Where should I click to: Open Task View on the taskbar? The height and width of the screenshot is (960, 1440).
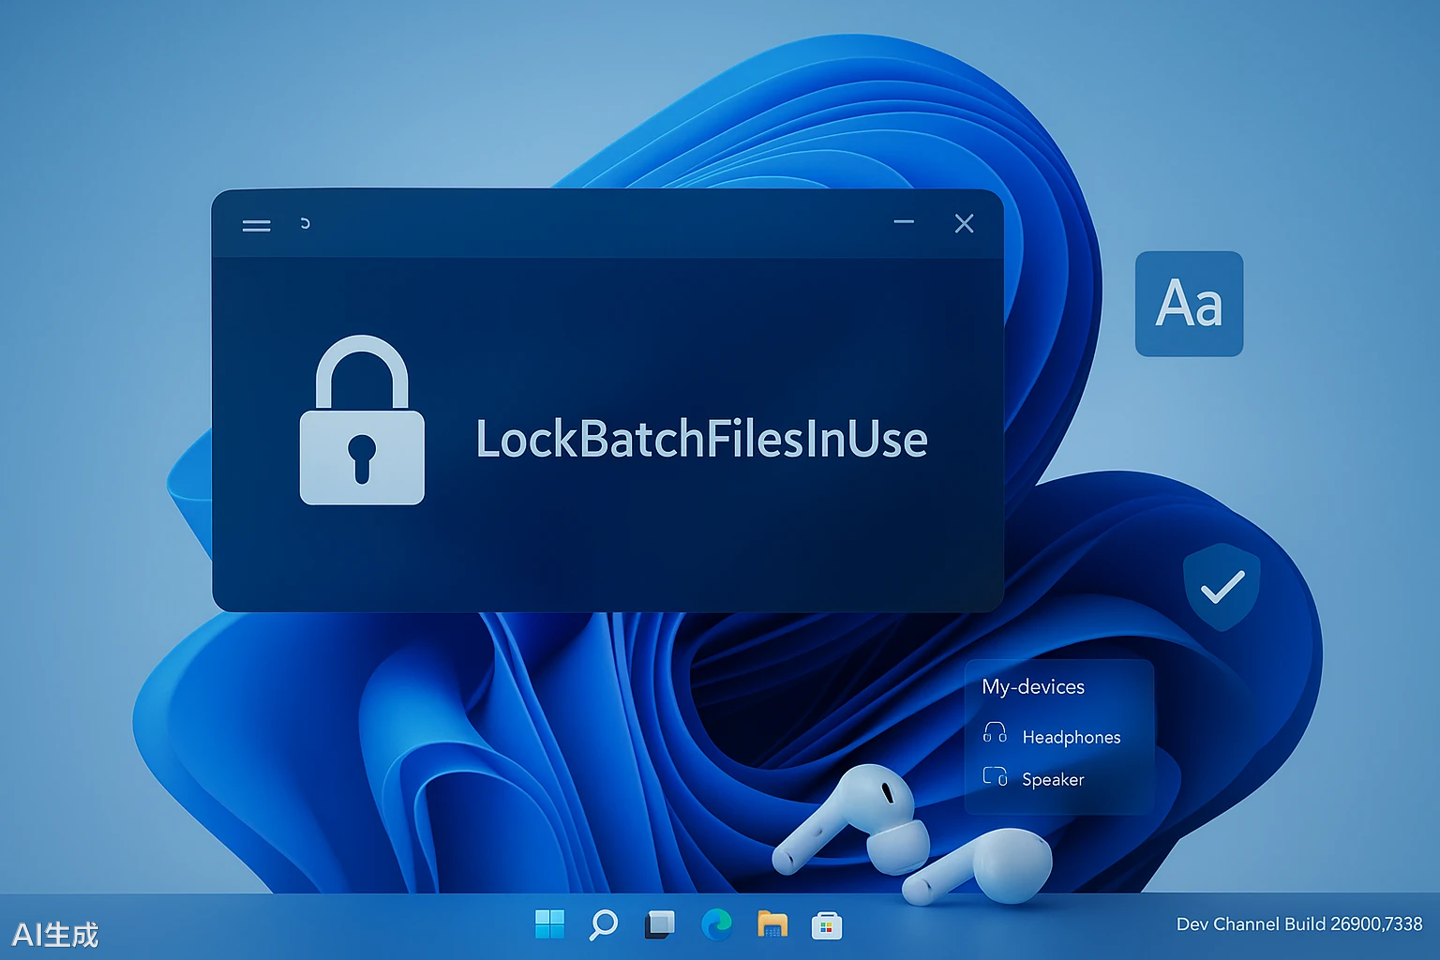[x=659, y=924]
